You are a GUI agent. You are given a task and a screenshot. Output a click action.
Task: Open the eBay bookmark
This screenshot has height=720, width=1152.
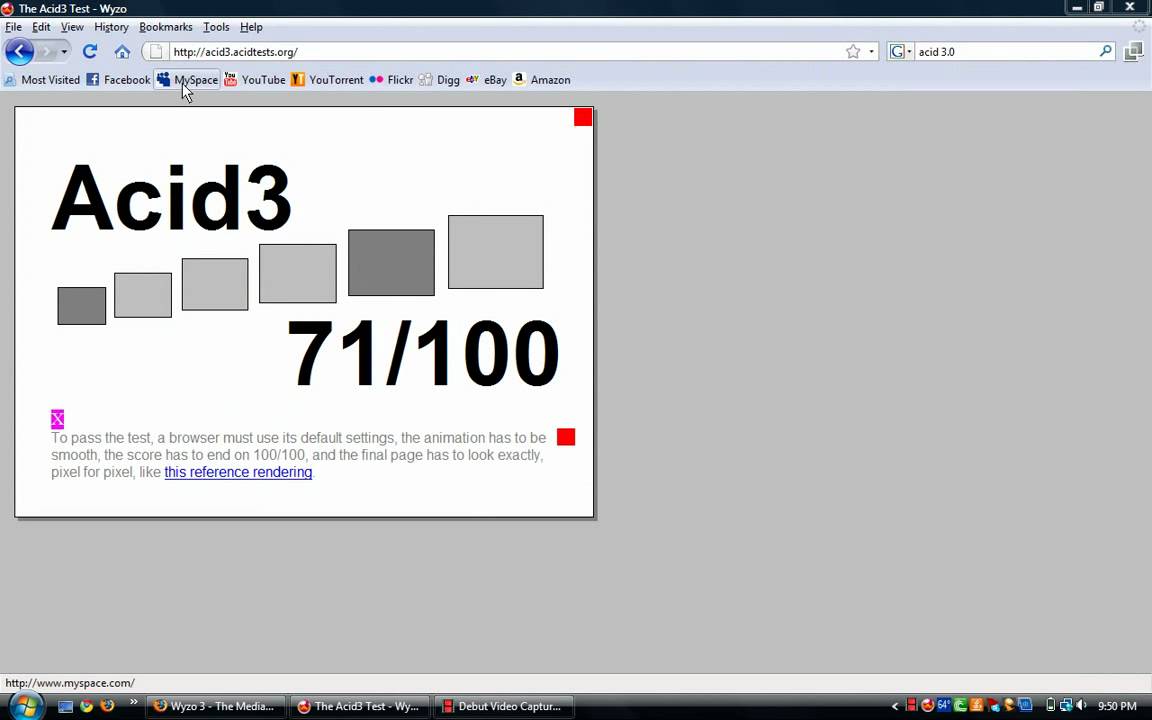click(486, 80)
